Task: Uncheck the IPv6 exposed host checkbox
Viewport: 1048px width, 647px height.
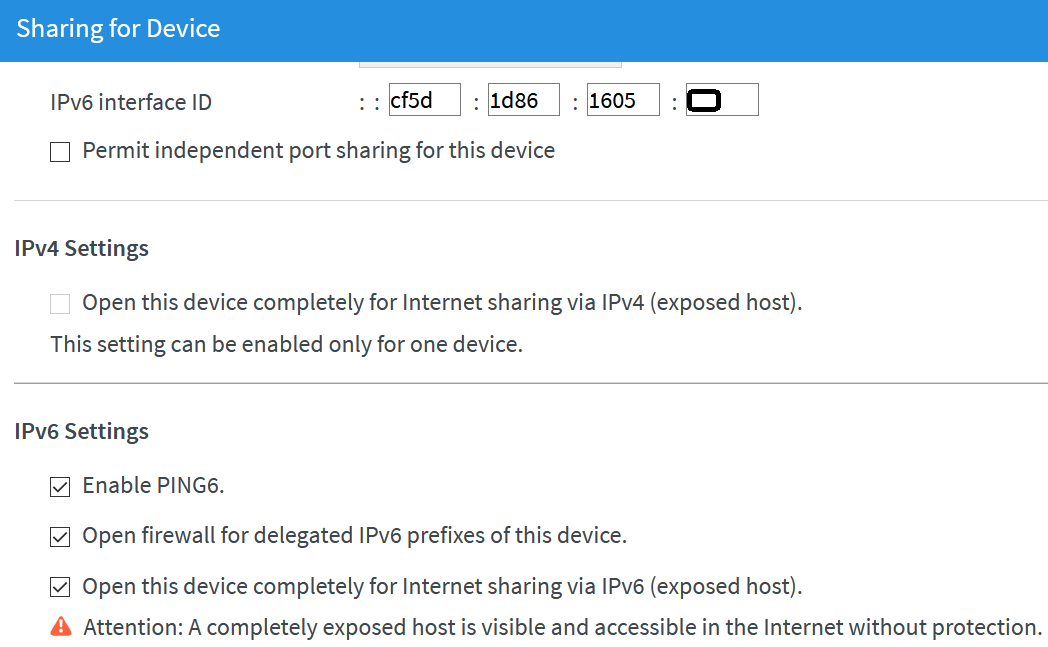Action: click(60, 588)
